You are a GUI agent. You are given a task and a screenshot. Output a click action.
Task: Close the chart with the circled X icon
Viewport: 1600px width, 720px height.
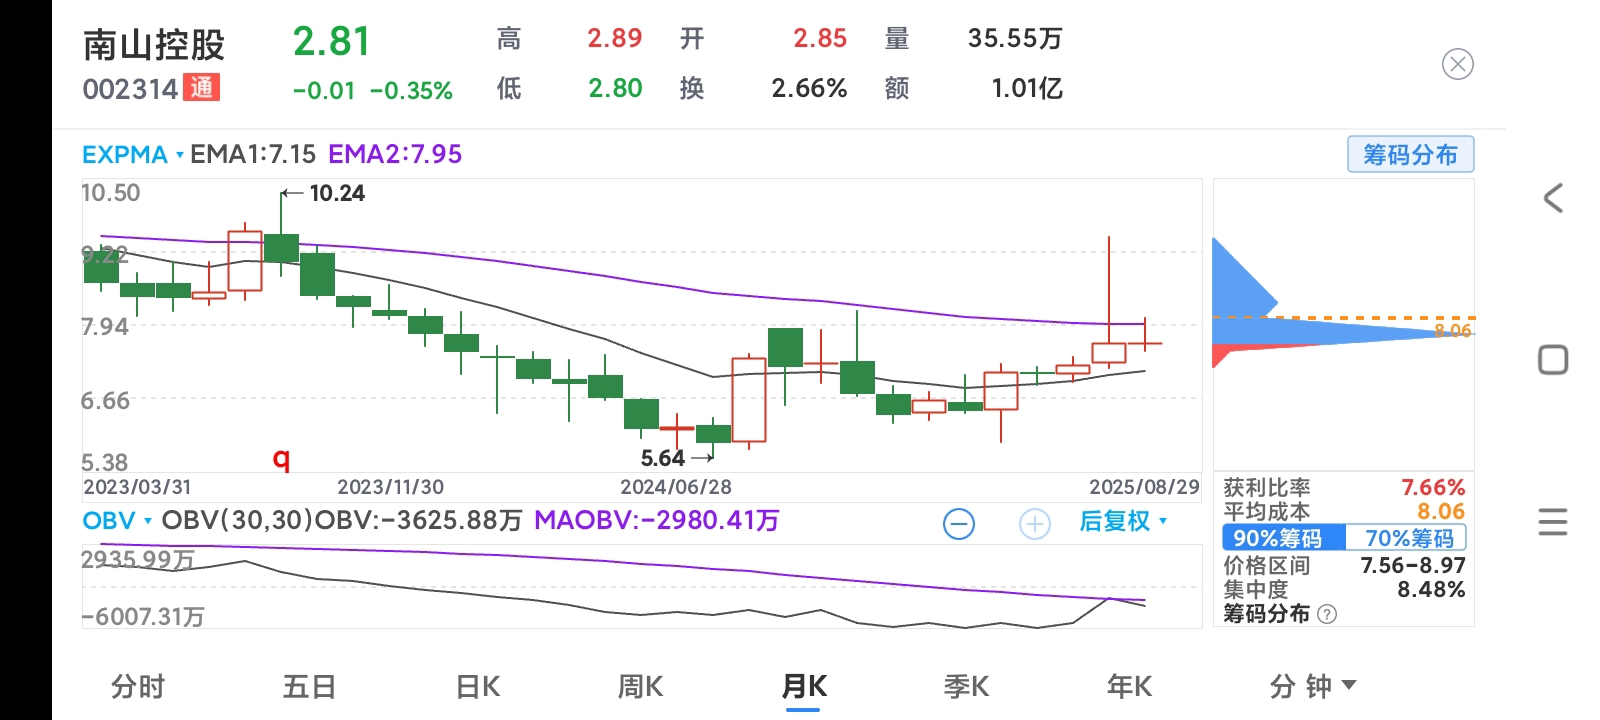[1458, 65]
